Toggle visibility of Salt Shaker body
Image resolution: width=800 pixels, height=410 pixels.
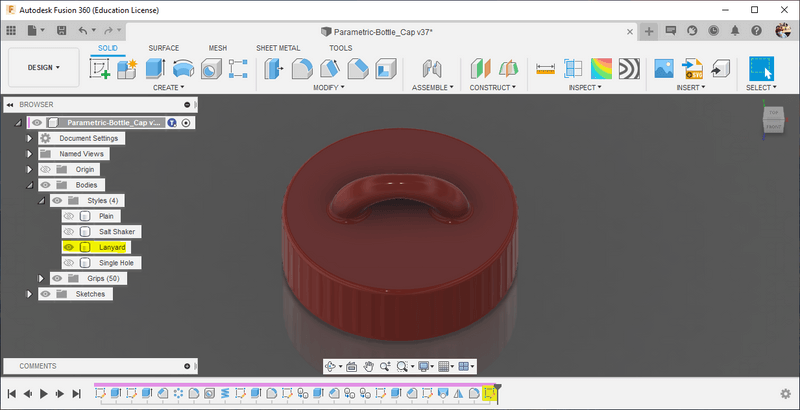point(69,232)
